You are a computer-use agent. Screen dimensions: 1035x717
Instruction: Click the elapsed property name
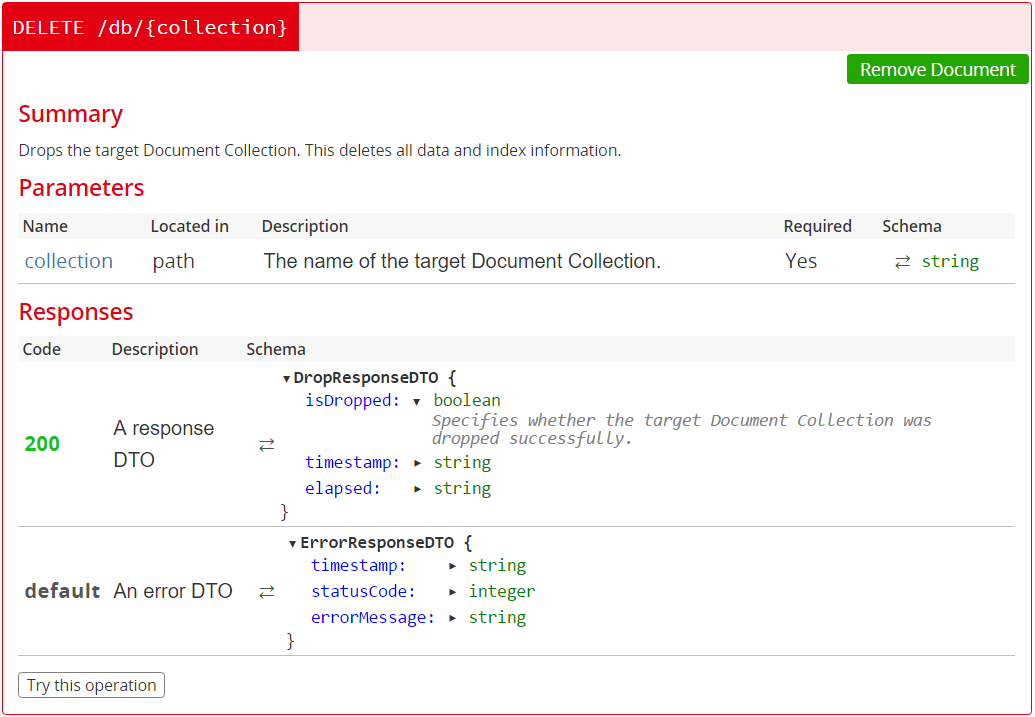click(343, 489)
